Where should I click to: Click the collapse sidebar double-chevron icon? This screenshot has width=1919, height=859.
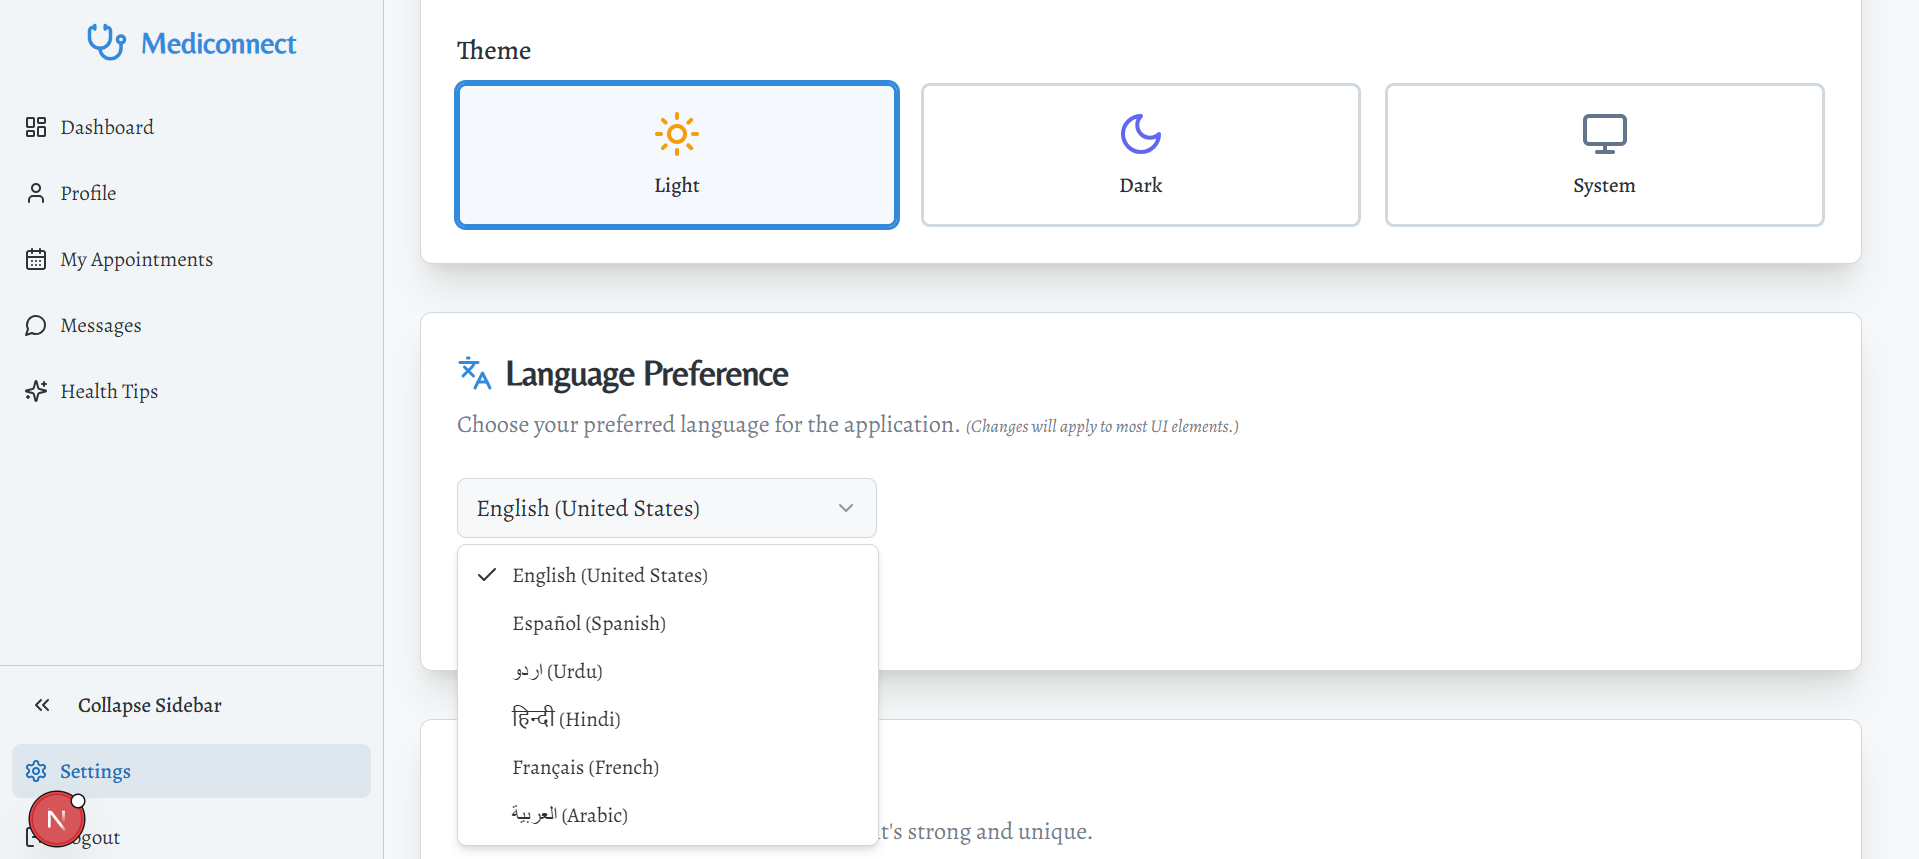point(42,705)
